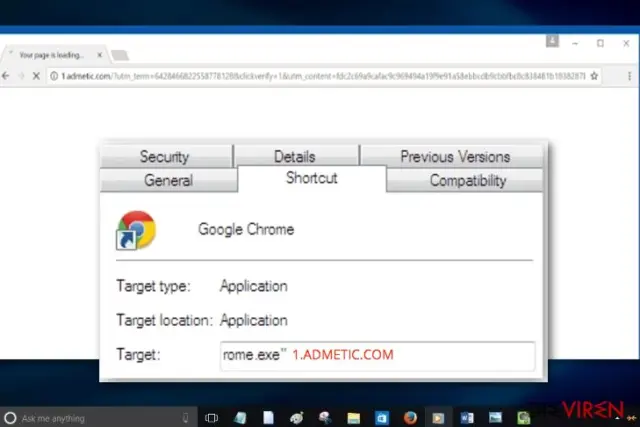Viewport: 640px width, 427px height.
Task: Click the Cortana circle icon
Action: point(10,418)
